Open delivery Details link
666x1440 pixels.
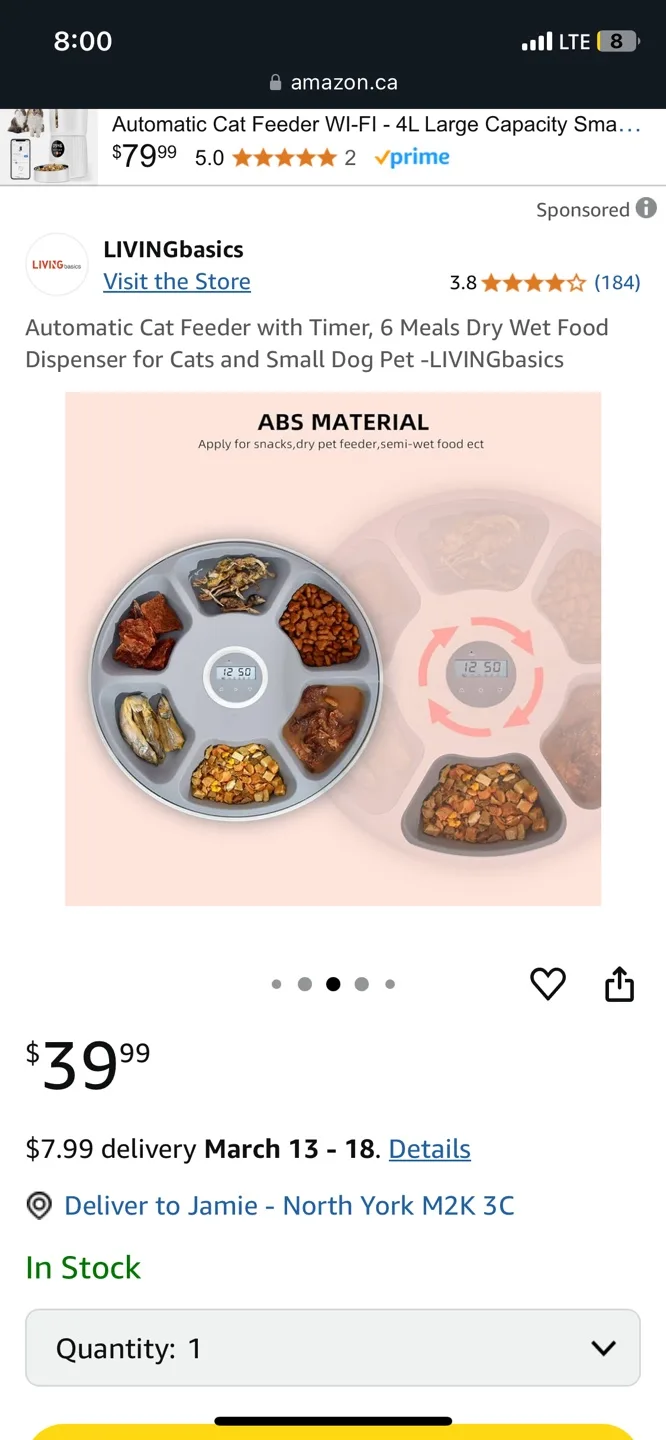tap(429, 1149)
